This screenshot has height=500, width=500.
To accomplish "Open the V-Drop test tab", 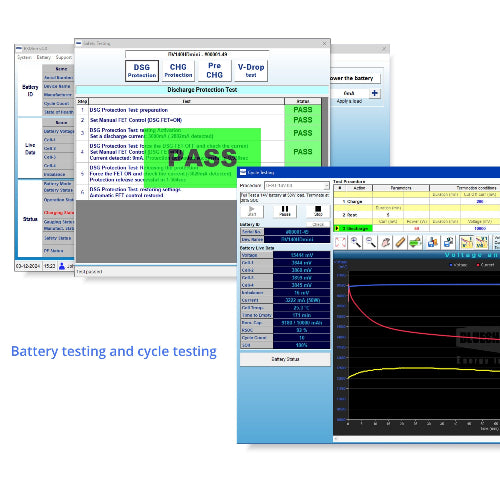I will click(251, 71).
